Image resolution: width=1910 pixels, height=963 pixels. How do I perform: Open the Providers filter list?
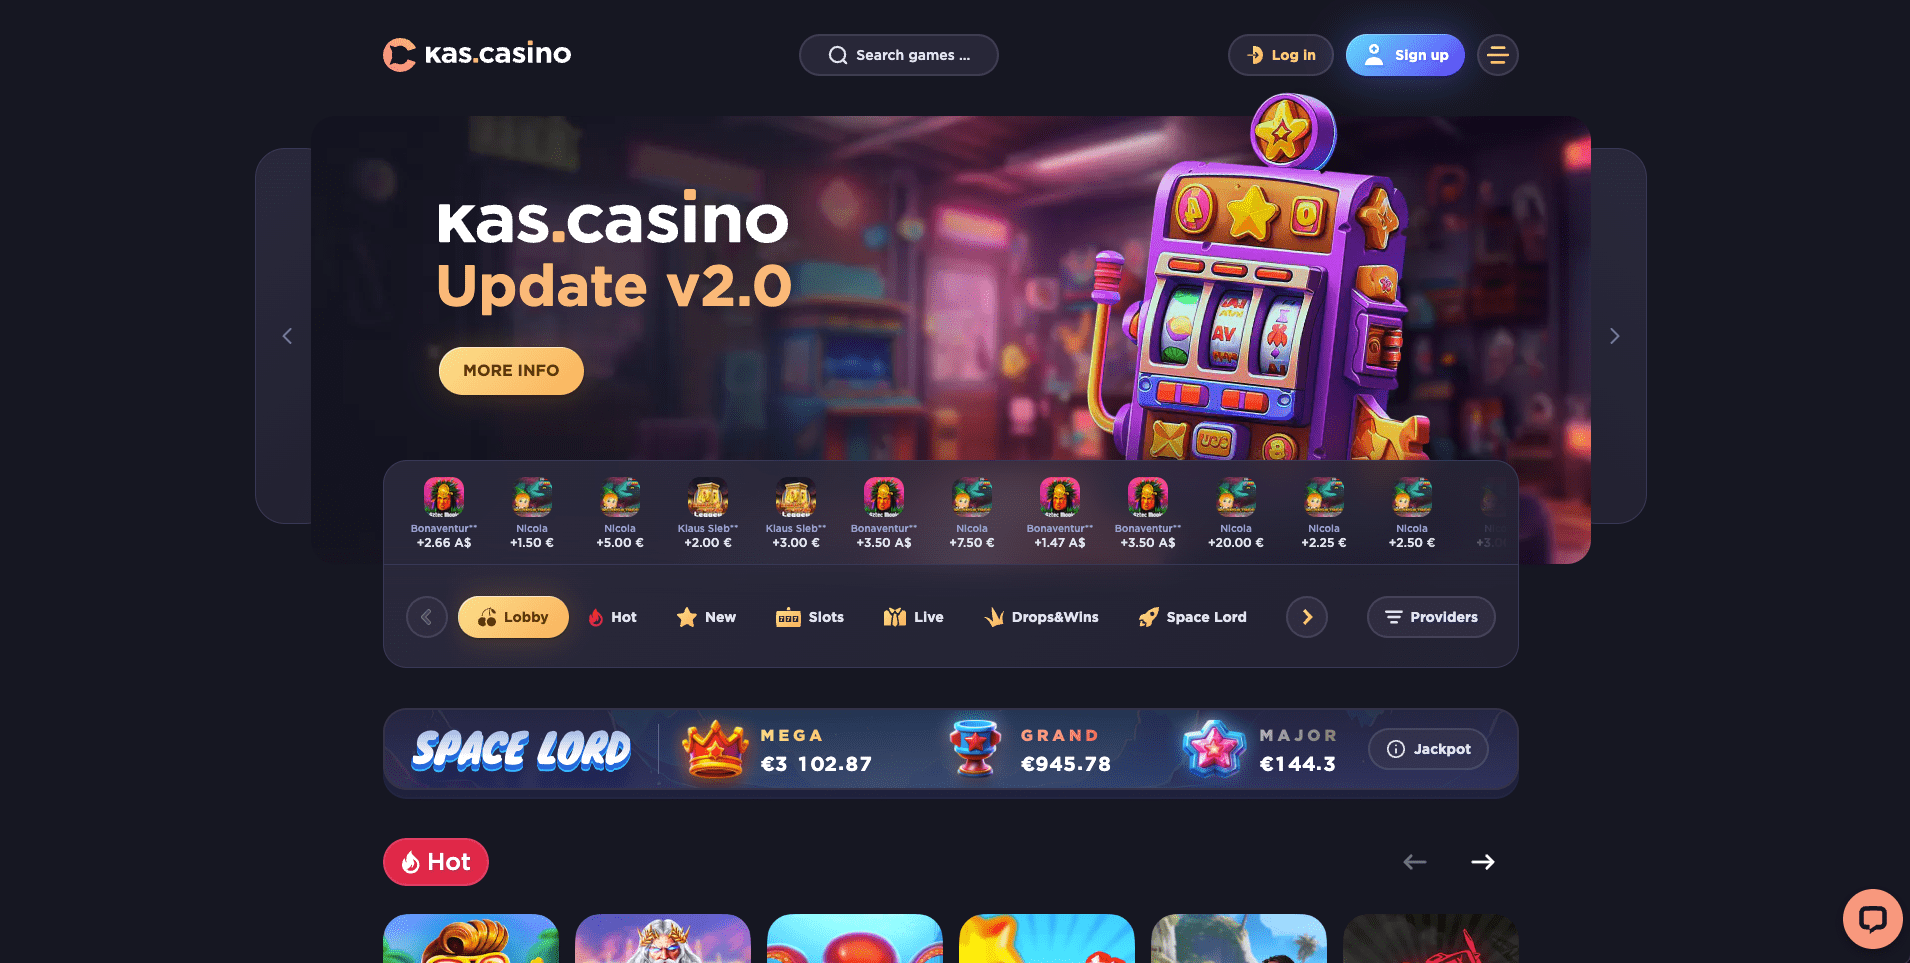coord(1431,617)
